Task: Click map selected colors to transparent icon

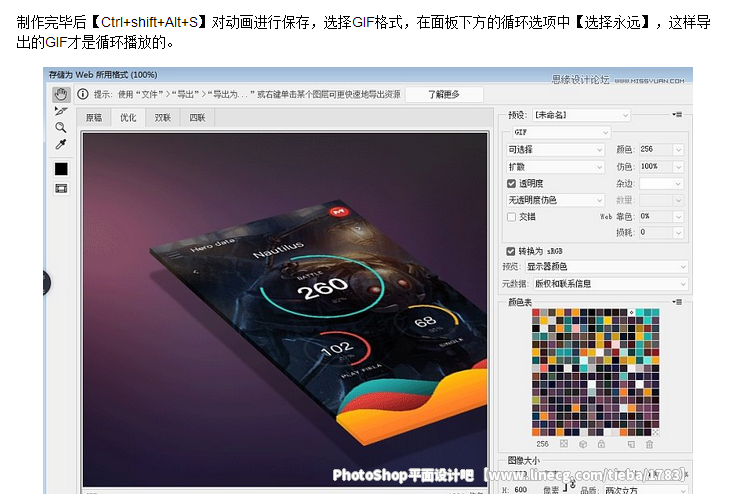Action: (564, 444)
